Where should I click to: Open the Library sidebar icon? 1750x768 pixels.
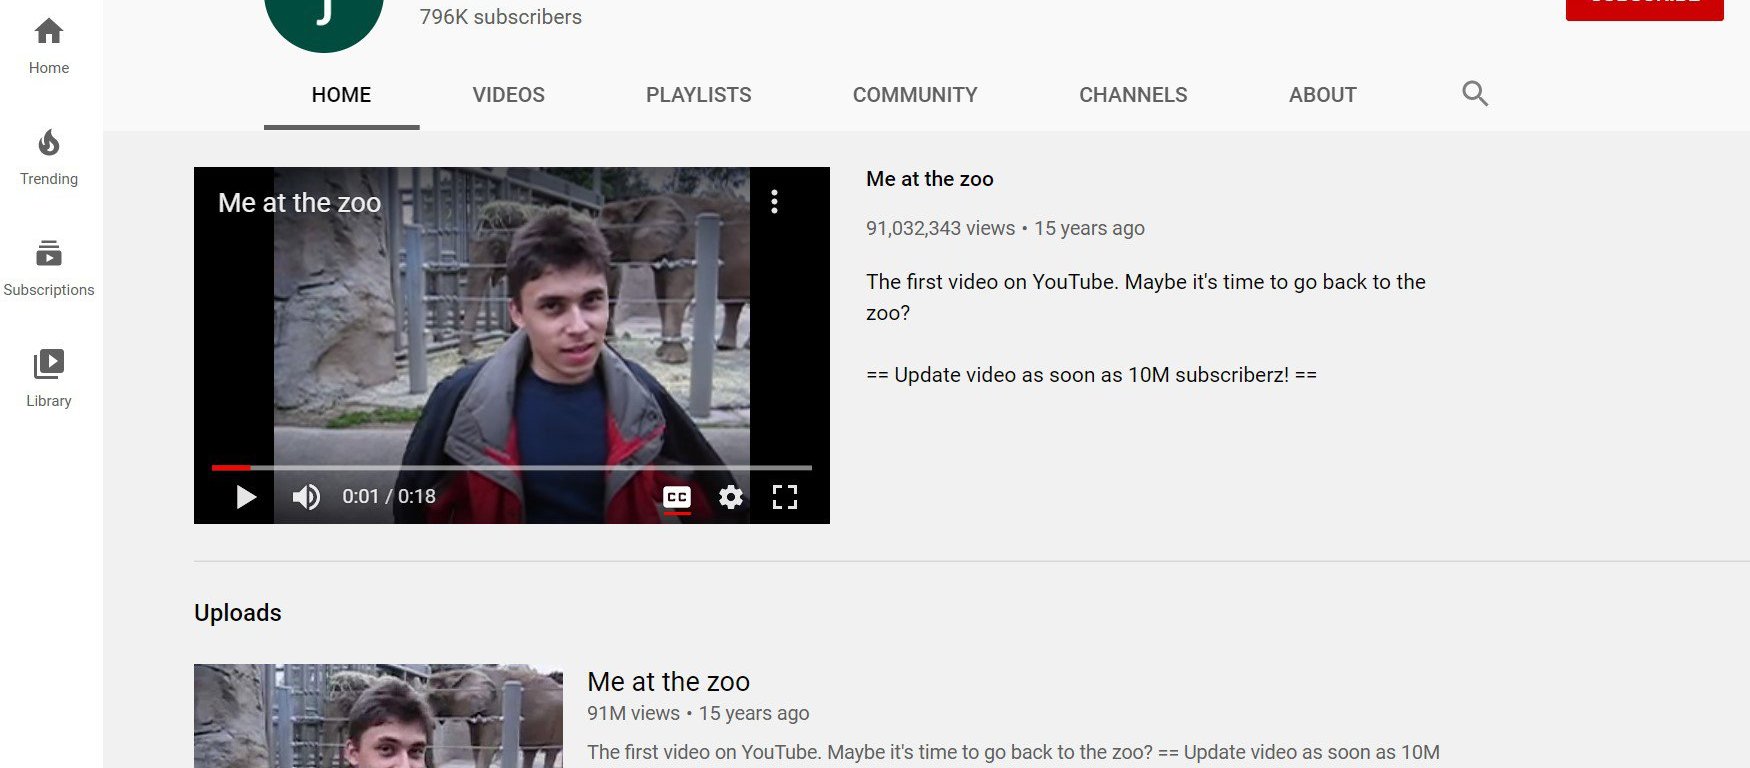point(48,365)
